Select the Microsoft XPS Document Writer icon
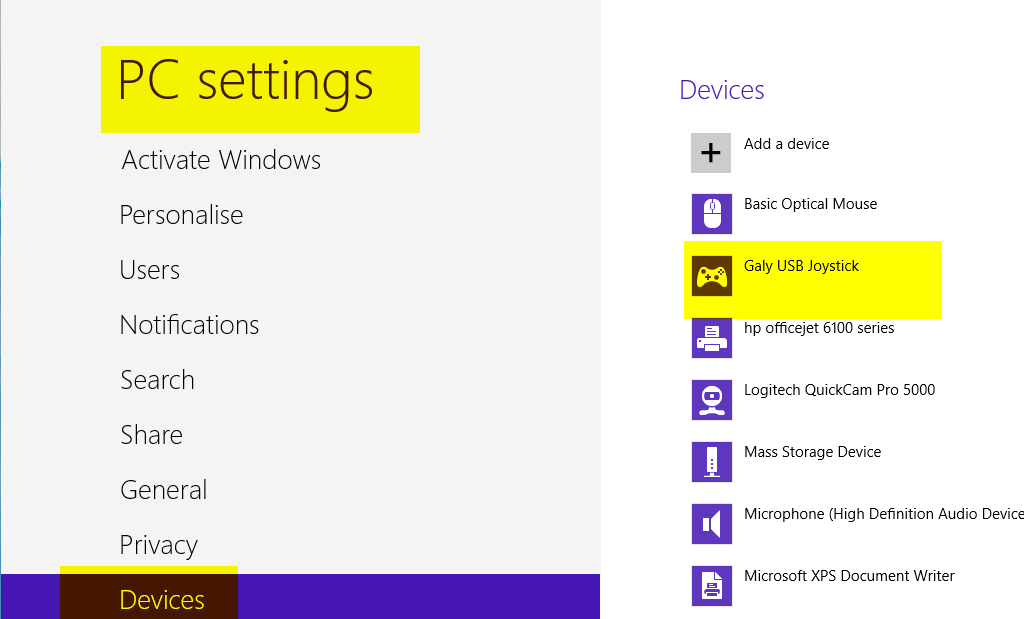Viewport: 1024px width, 619px height. coord(712,586)
